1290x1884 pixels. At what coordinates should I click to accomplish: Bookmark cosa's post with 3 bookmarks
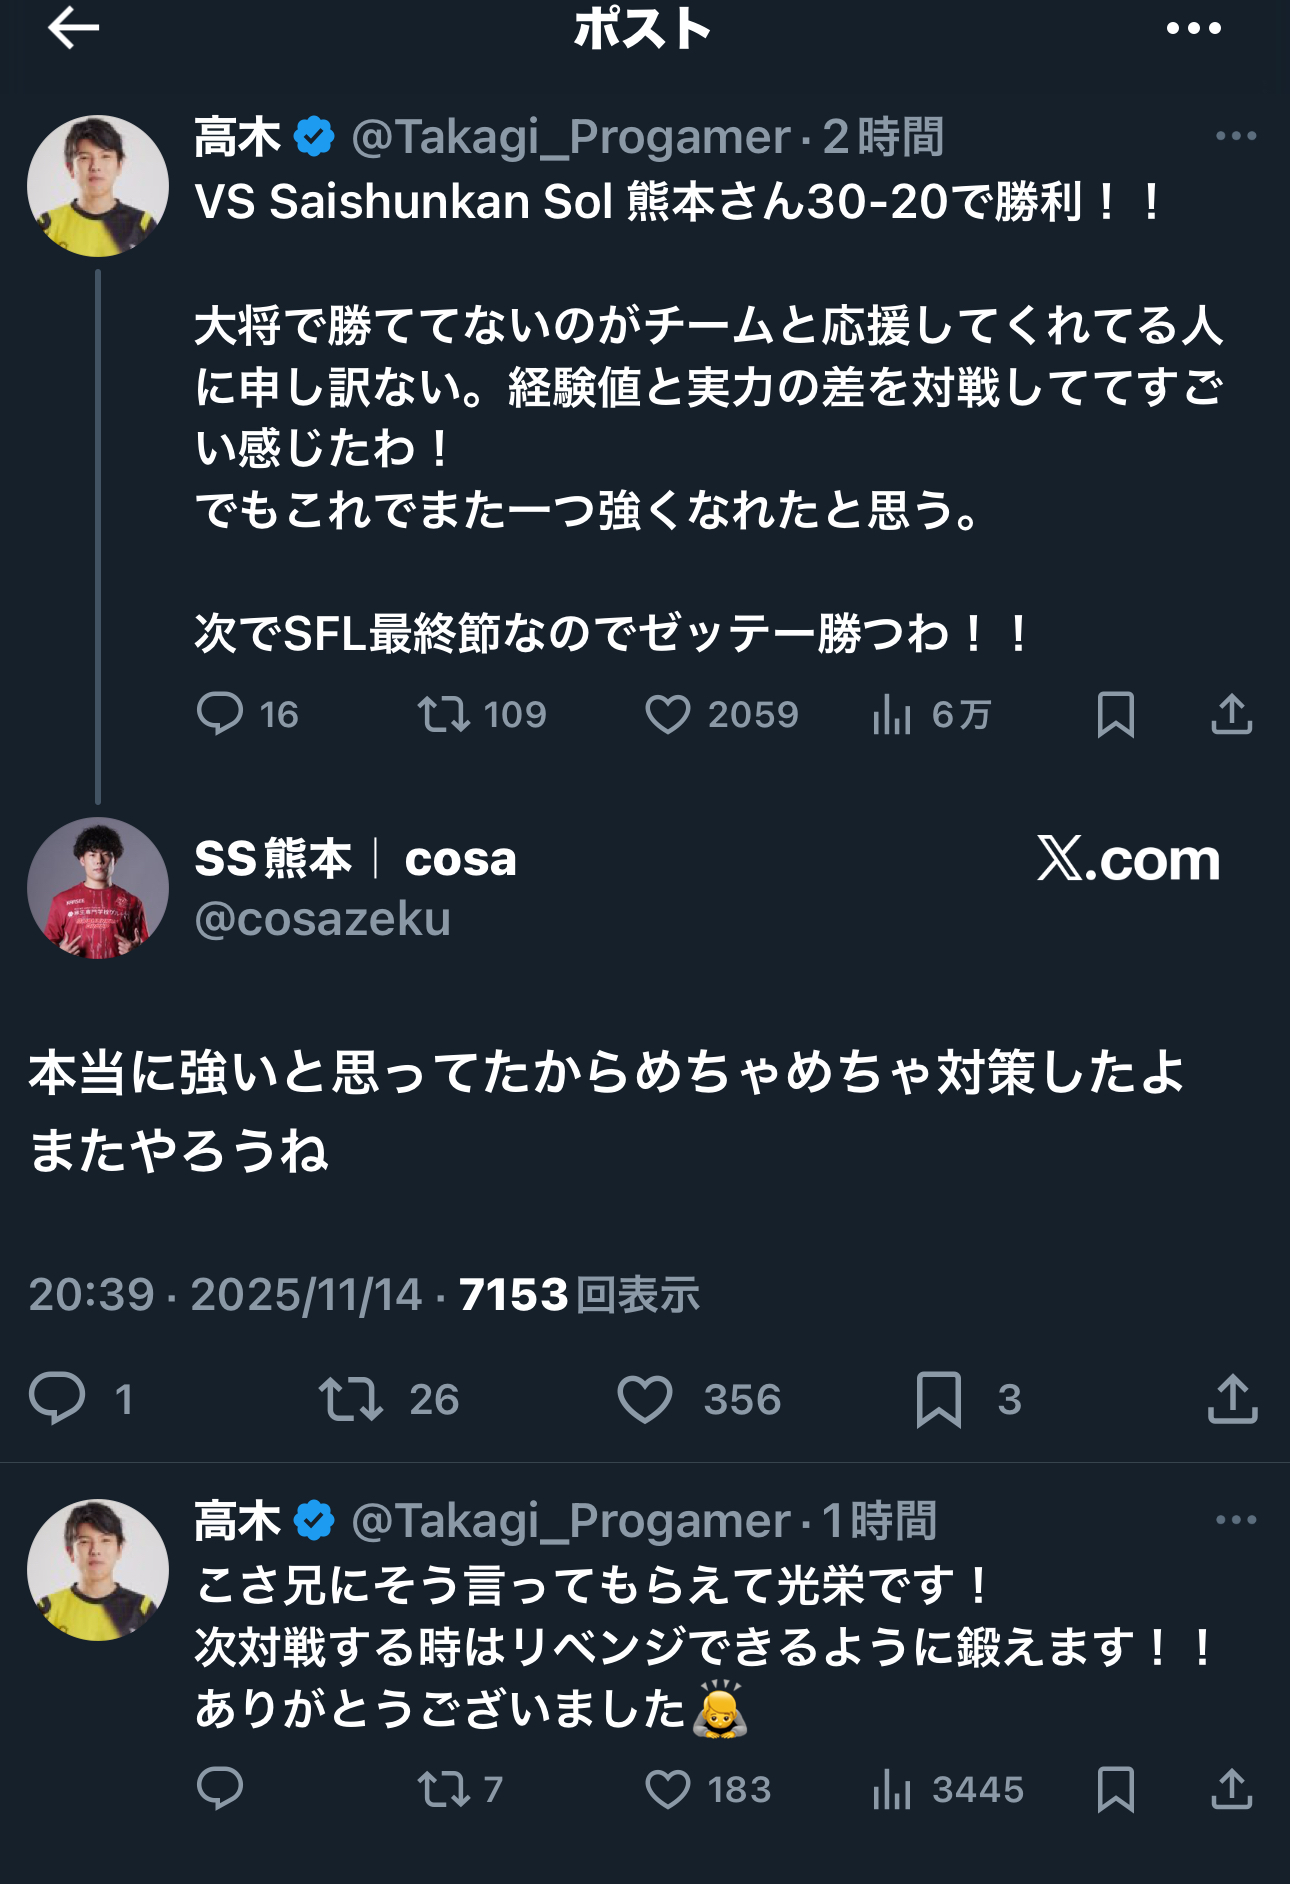939,1398
